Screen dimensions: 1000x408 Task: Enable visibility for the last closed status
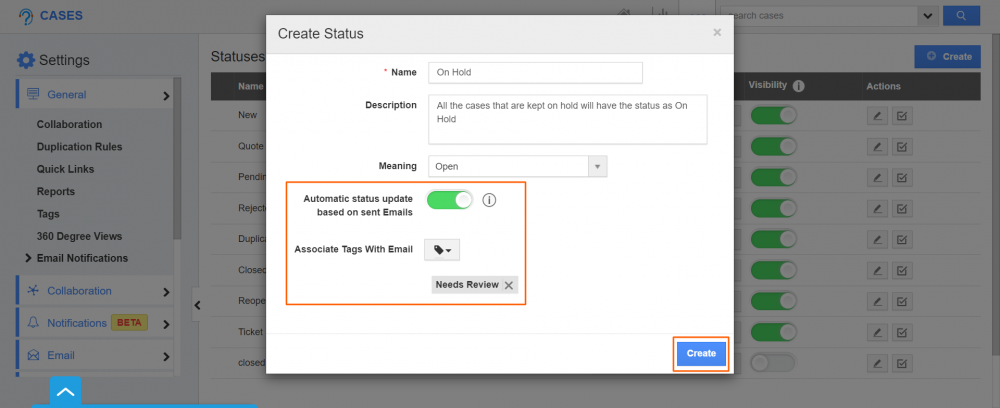click(773, 362)
